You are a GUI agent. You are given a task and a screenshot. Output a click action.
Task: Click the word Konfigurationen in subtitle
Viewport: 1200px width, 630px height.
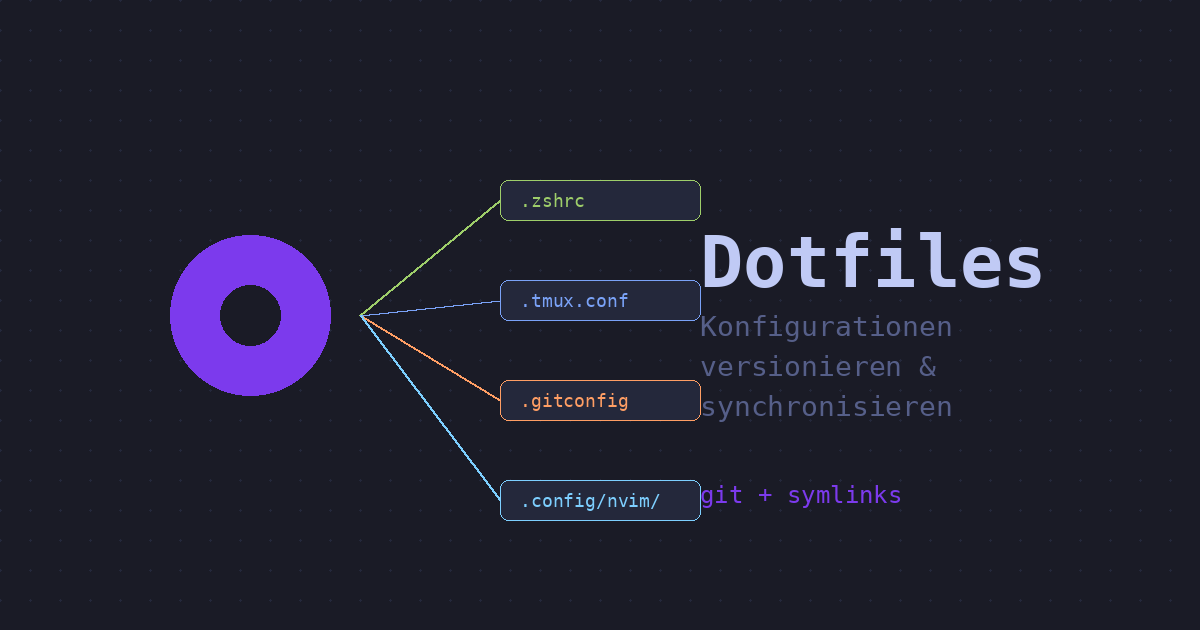[x=826, y=327]
